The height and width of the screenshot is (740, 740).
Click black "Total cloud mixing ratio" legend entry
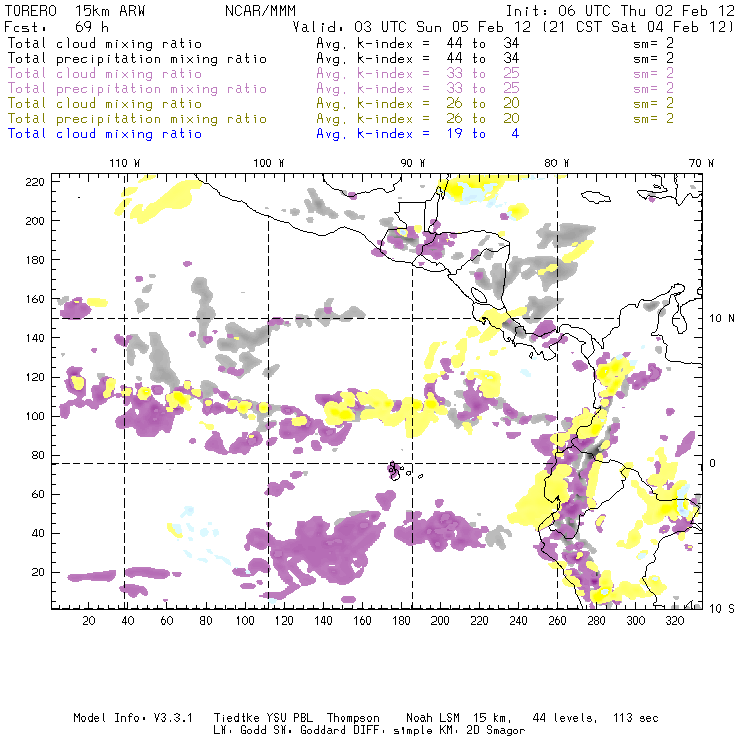[105, 44]
